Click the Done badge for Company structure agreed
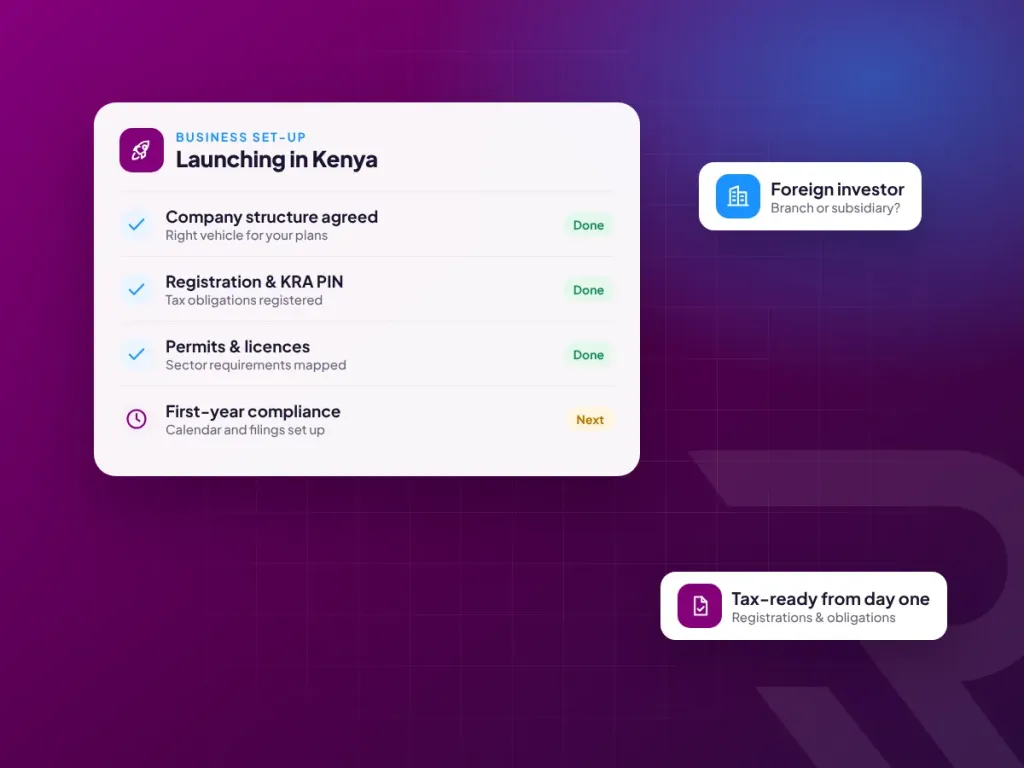 tap(588, 225)
